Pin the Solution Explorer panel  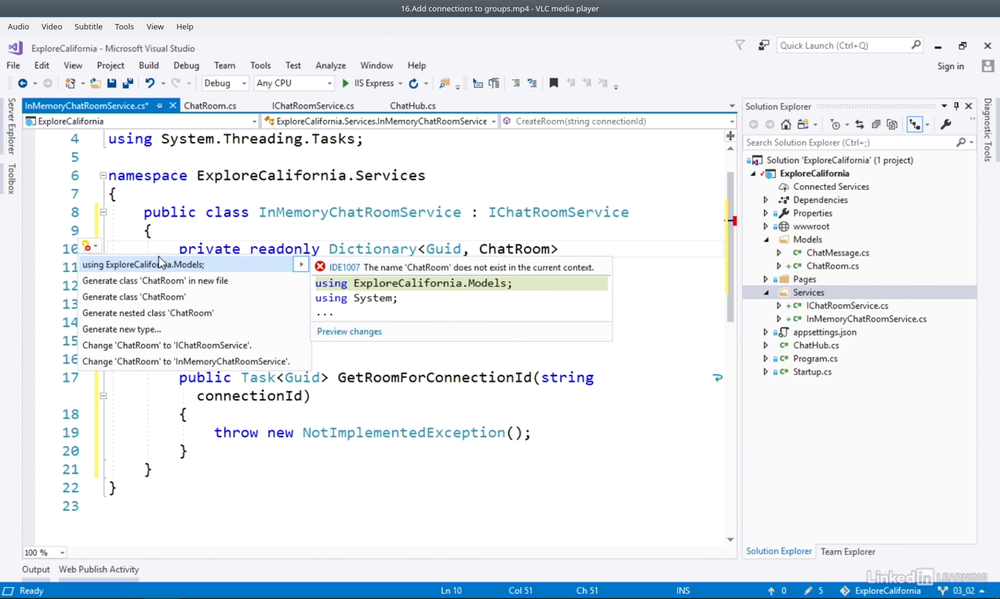click(956, 106)
